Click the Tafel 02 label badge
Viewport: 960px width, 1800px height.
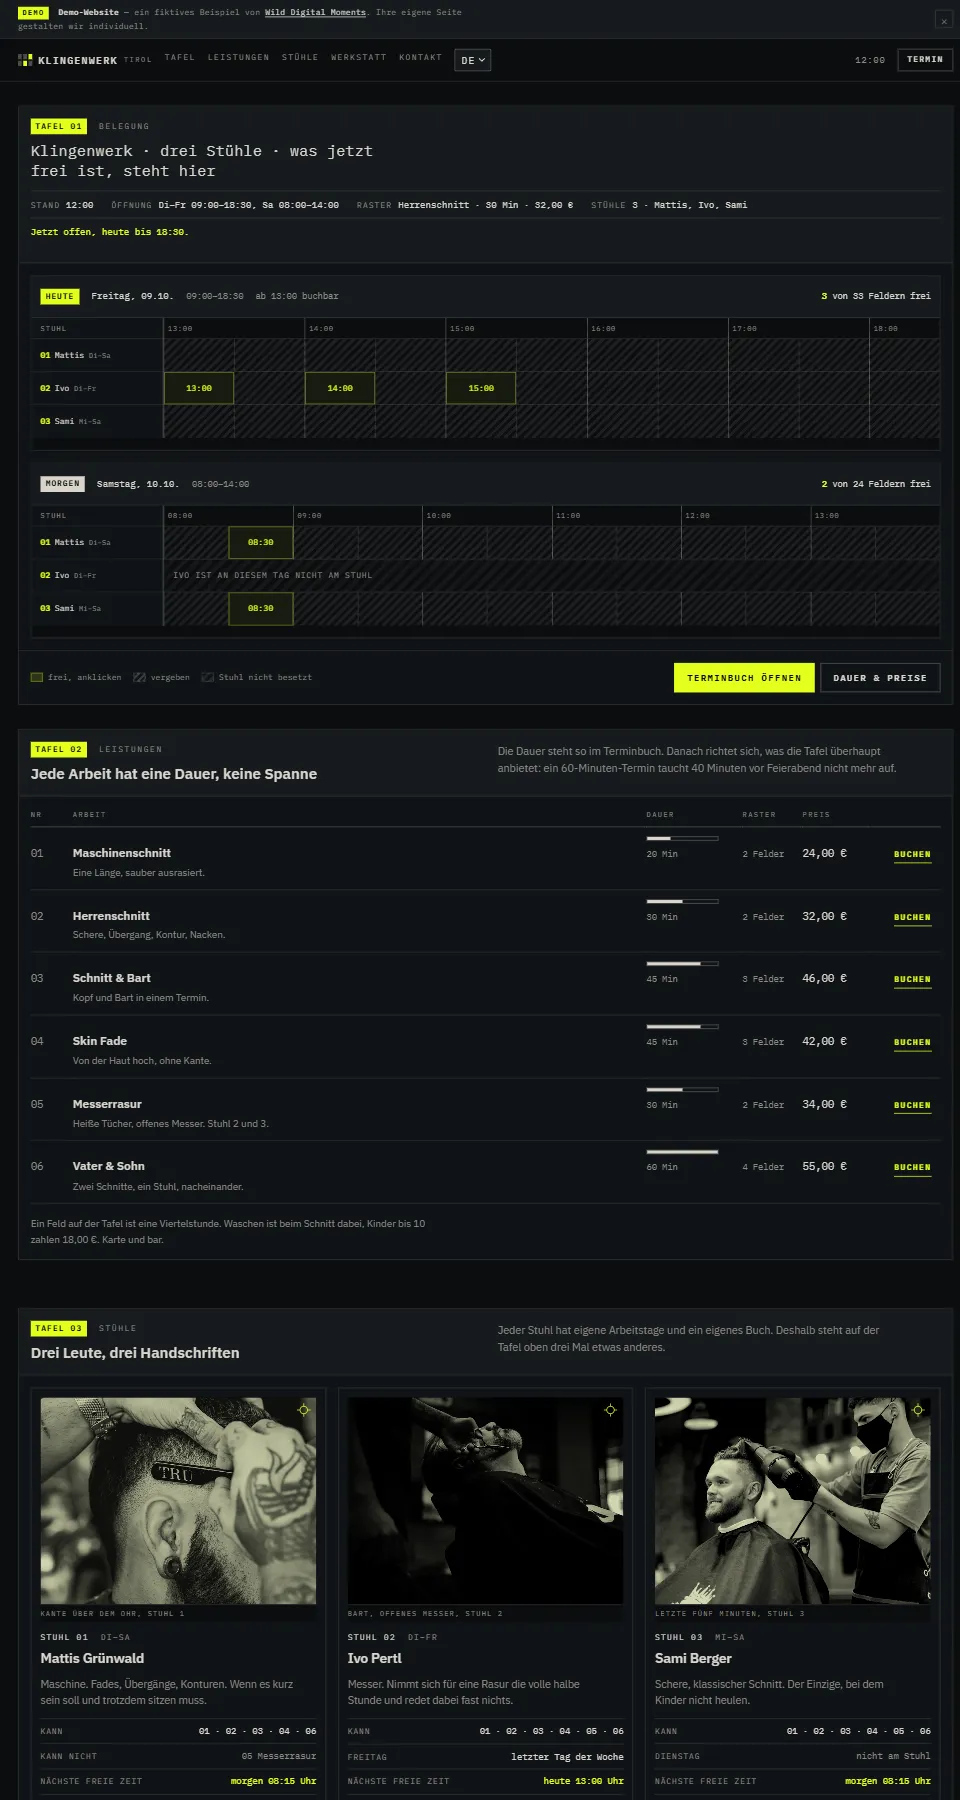point(59,749)
